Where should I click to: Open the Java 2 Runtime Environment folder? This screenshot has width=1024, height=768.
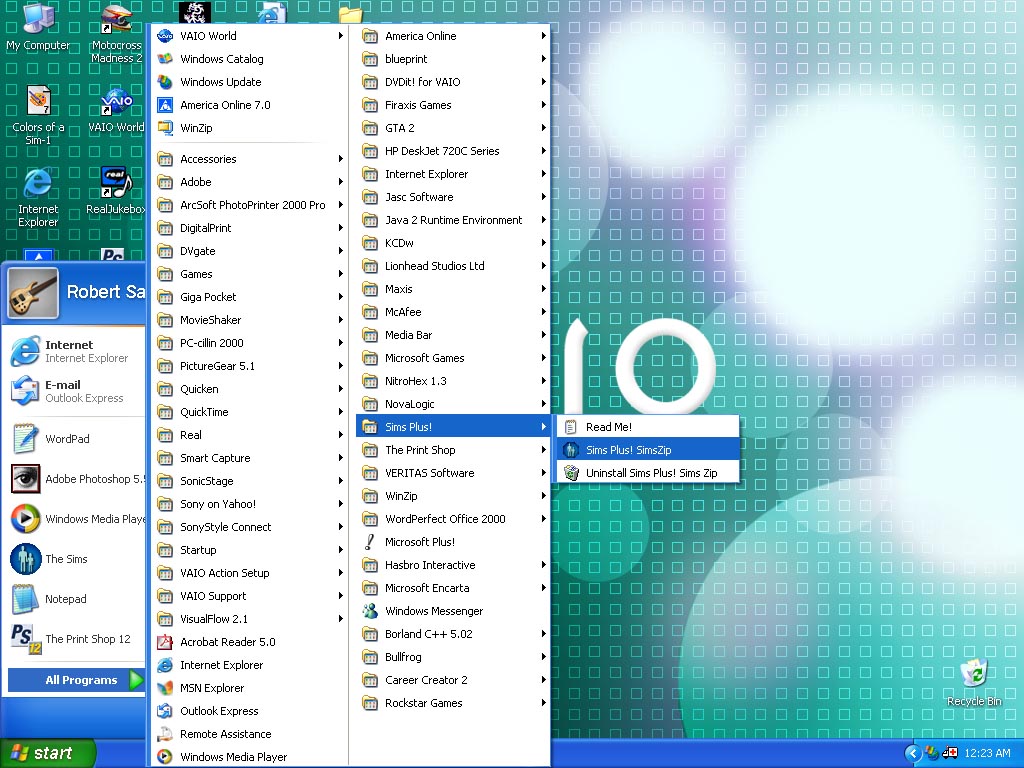click(x=453, y=220)
